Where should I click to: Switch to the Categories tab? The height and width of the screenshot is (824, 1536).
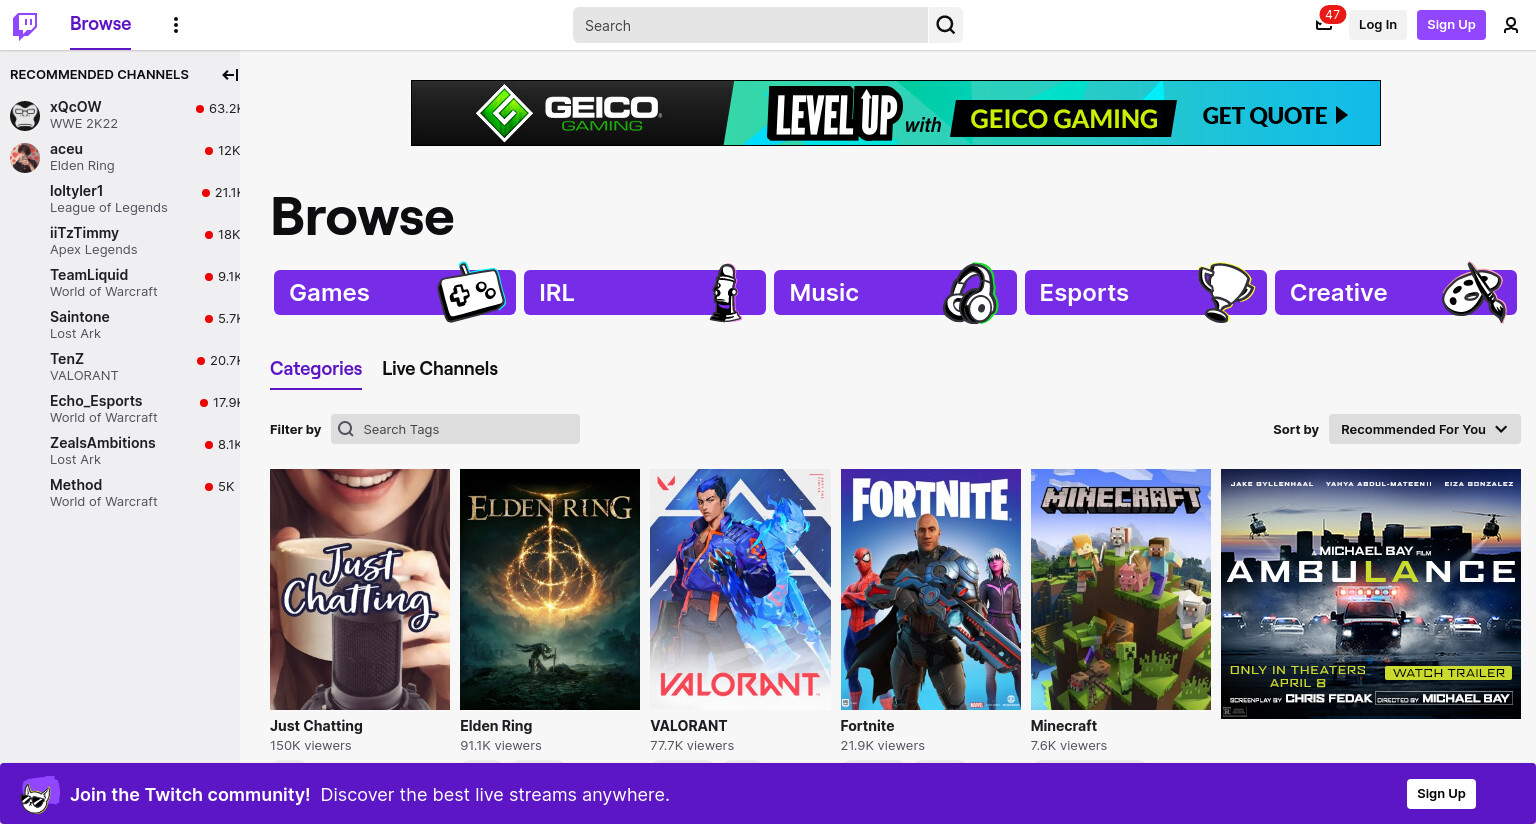point(316,369)
